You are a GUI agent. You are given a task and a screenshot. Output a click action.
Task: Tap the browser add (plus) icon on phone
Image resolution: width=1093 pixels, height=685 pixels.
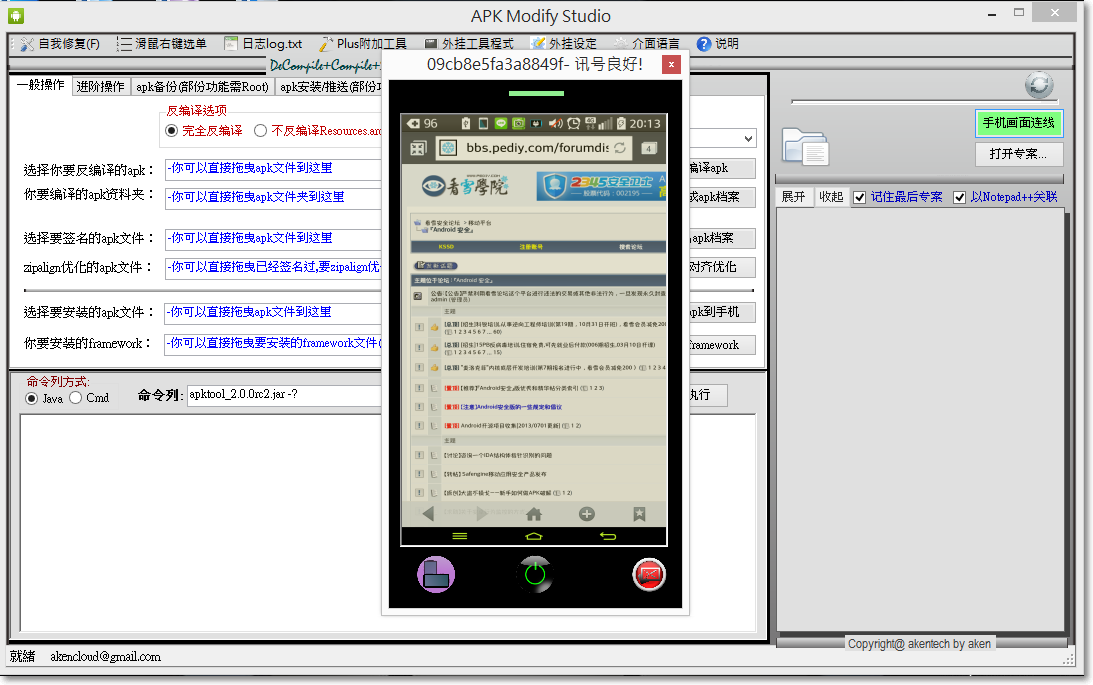click(x=587, y=514)
